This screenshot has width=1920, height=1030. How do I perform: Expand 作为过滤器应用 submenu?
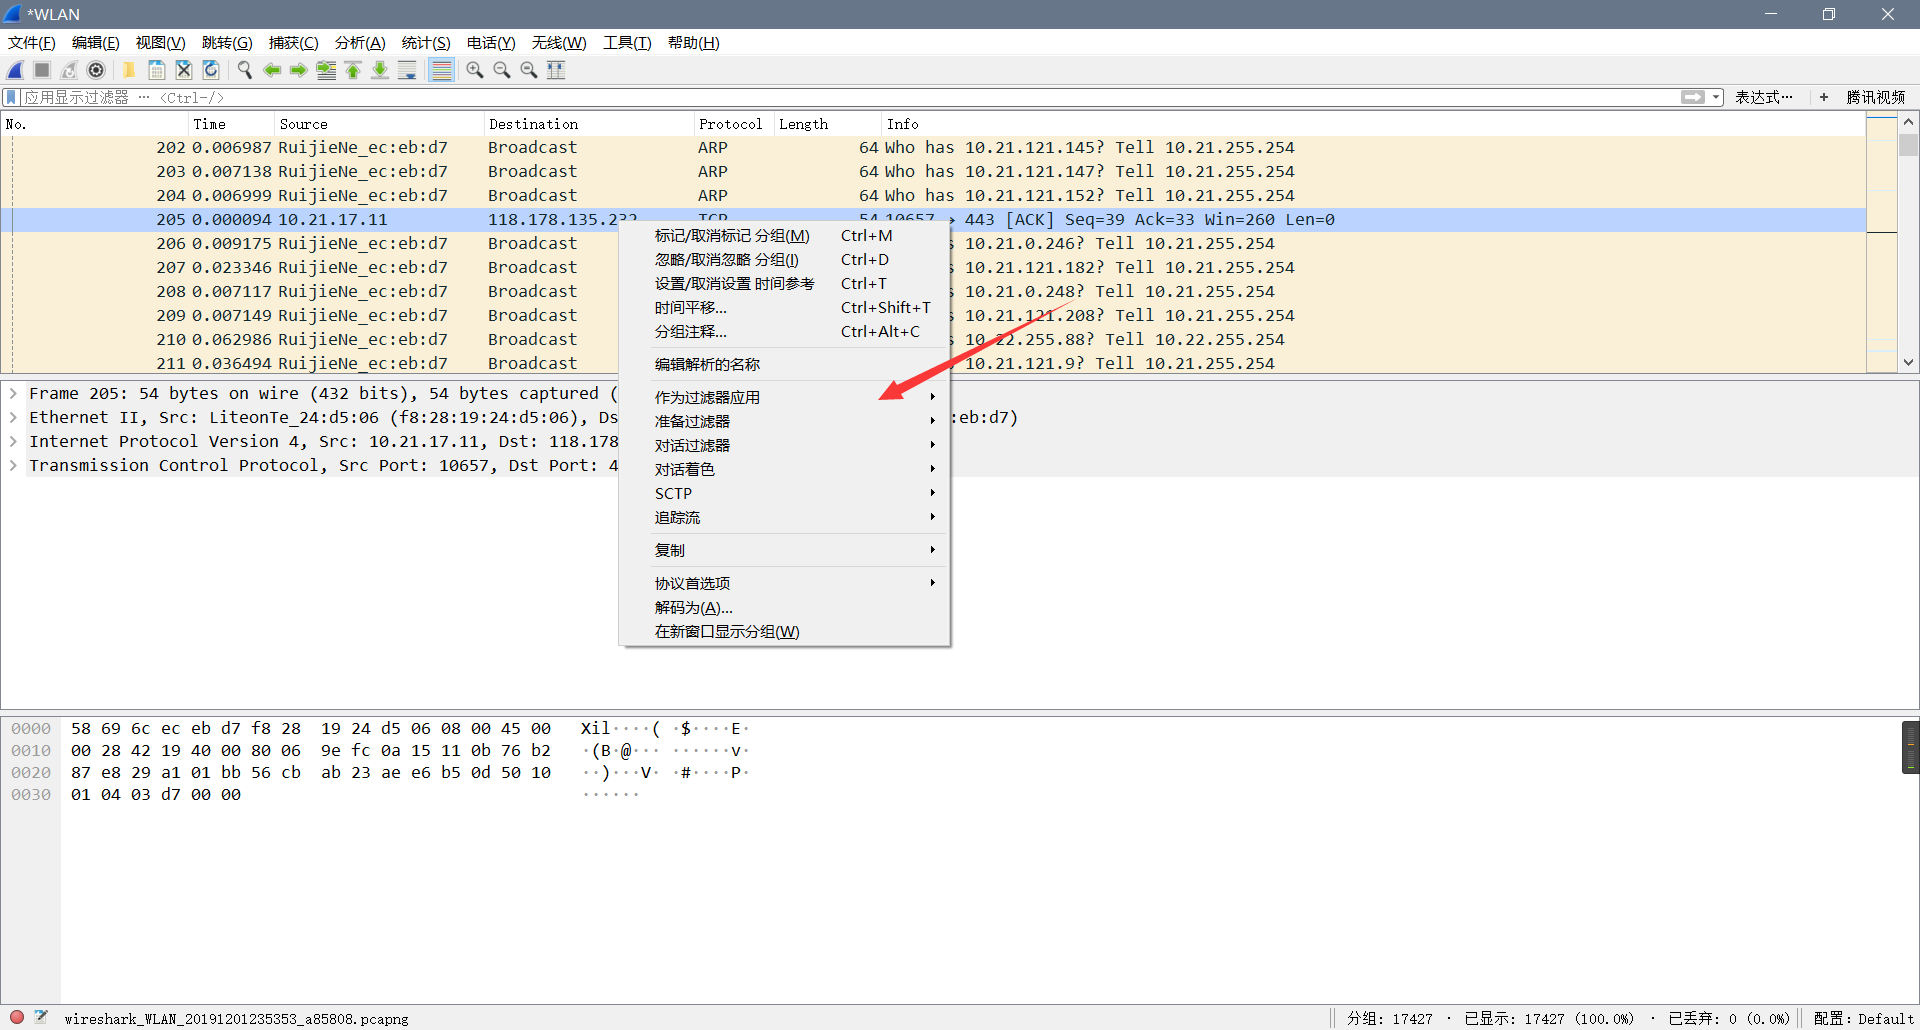tap(785, 397)
